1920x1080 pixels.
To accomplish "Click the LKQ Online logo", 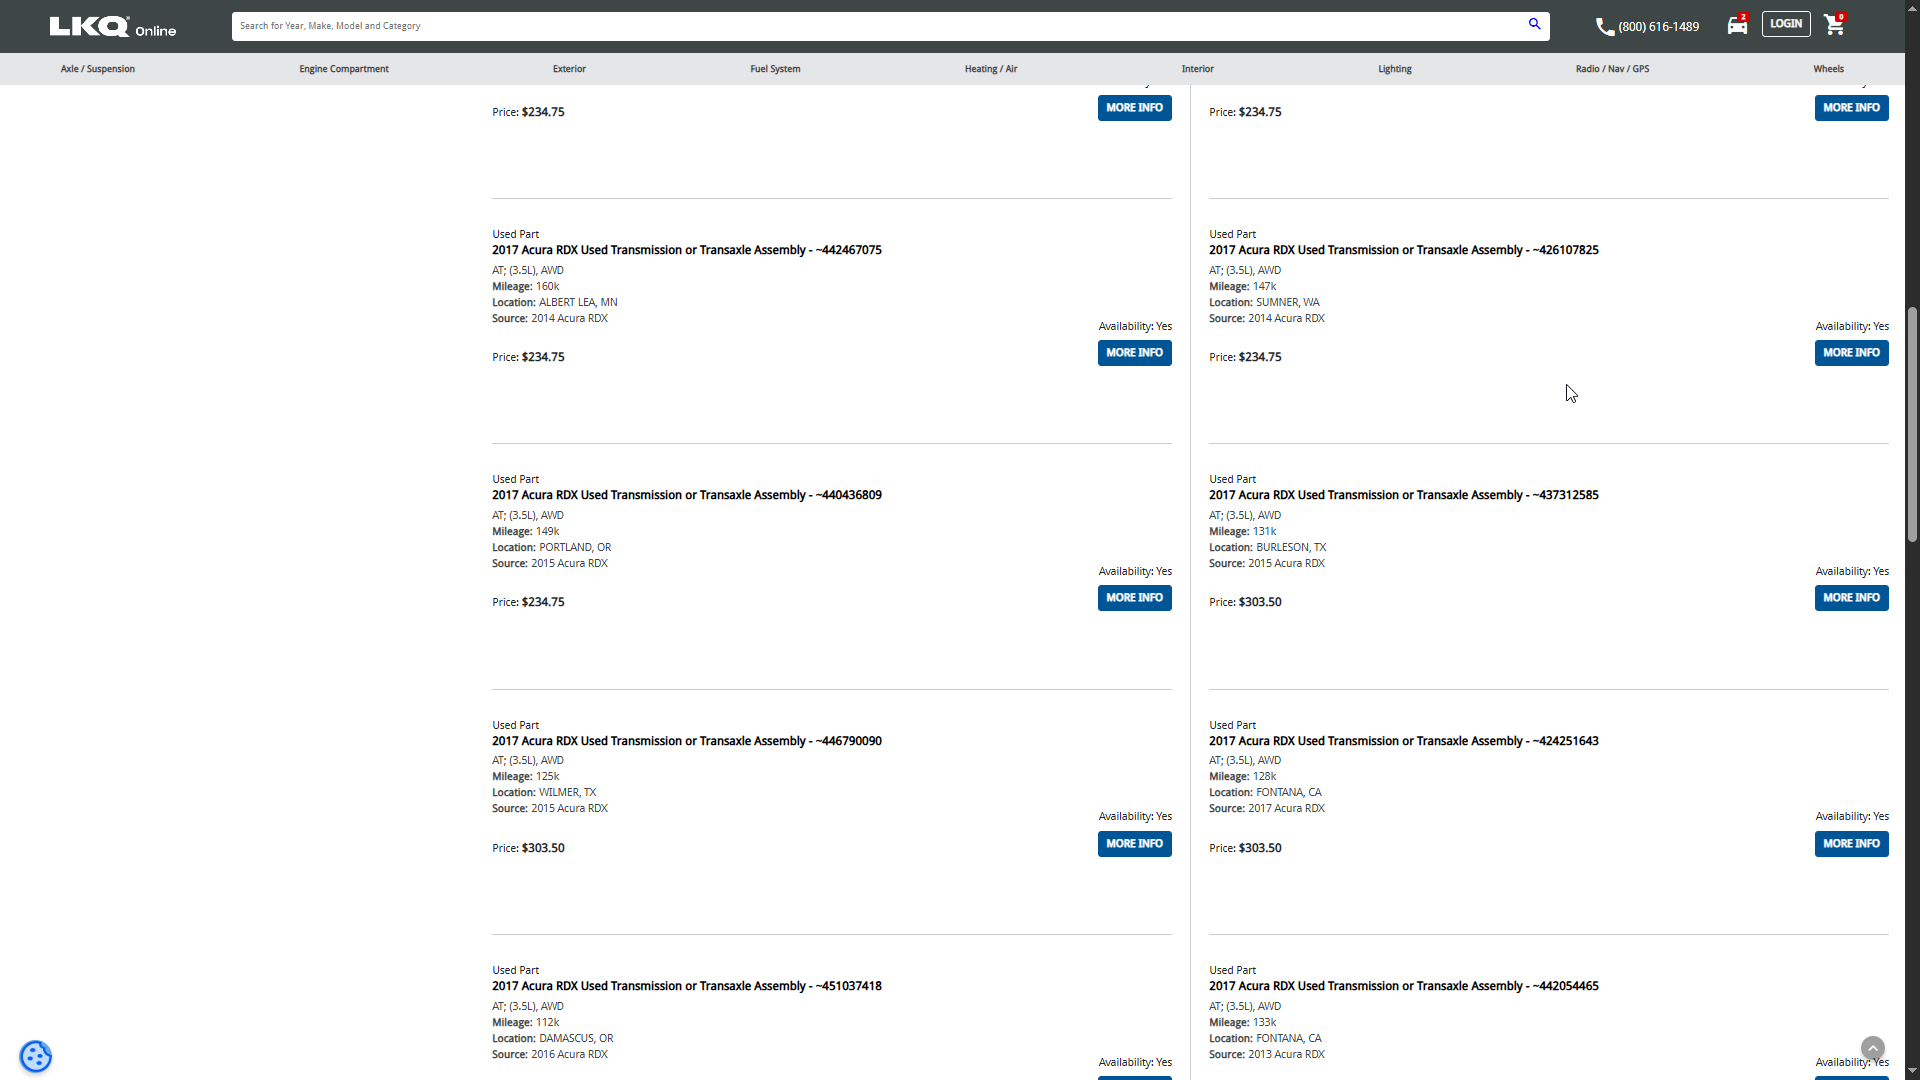I will (113, 27).
